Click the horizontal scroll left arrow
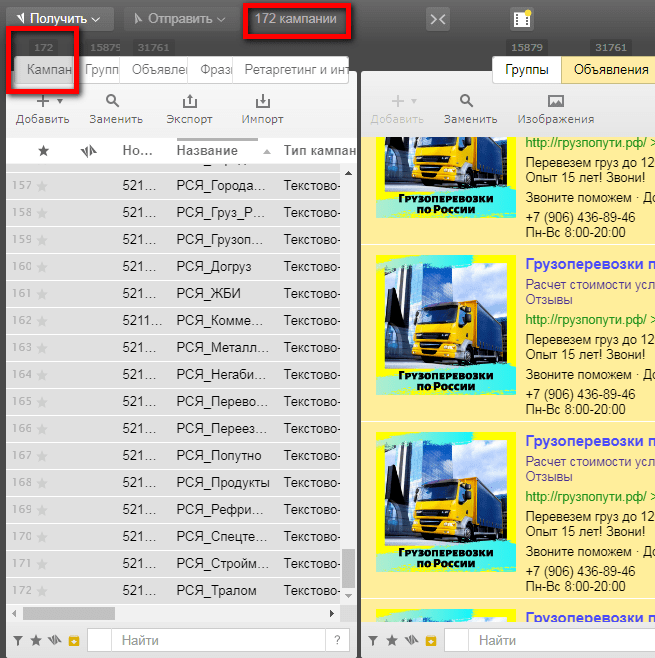This screenshot has width=655, height=658. click(14, 614)
